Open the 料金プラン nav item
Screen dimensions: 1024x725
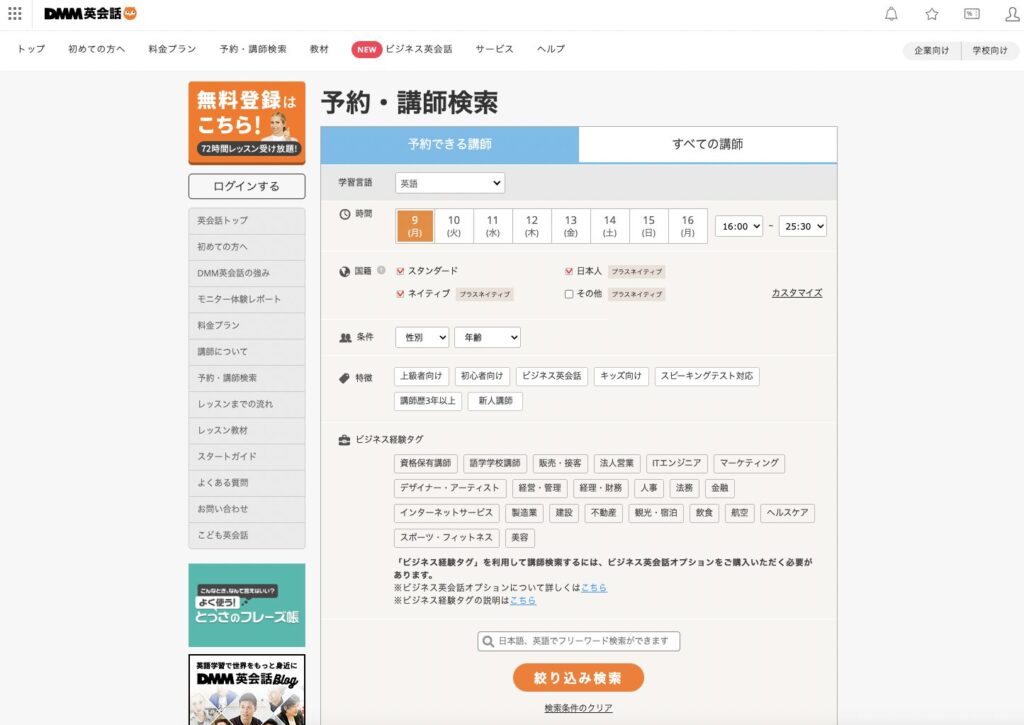[x=172, y=49]
